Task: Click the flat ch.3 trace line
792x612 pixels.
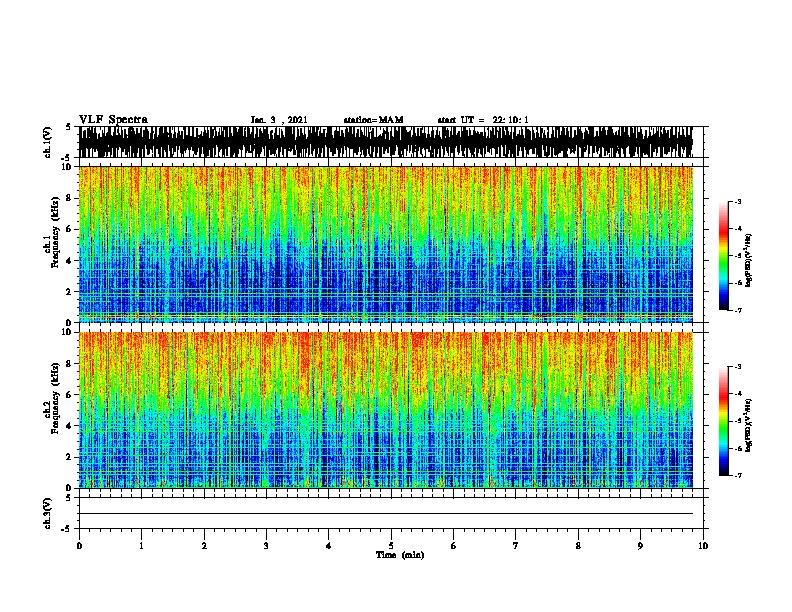Action: [x=386, y=514]
